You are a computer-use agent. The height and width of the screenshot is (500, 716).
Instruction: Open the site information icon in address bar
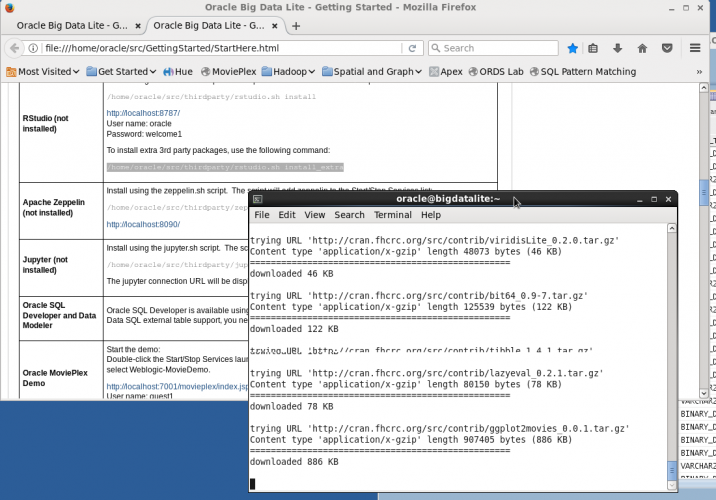(x=33, y=48)
